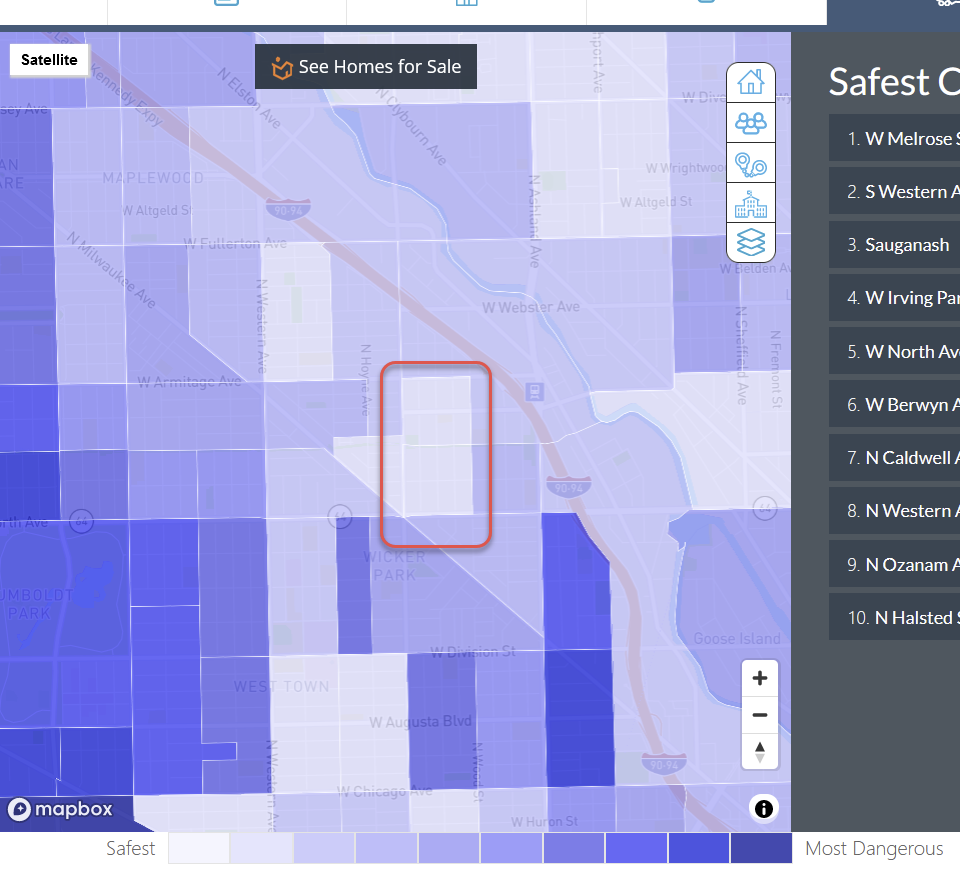Toggle Satellite map view
The image size is (960, 883).
tap(49, 60)
